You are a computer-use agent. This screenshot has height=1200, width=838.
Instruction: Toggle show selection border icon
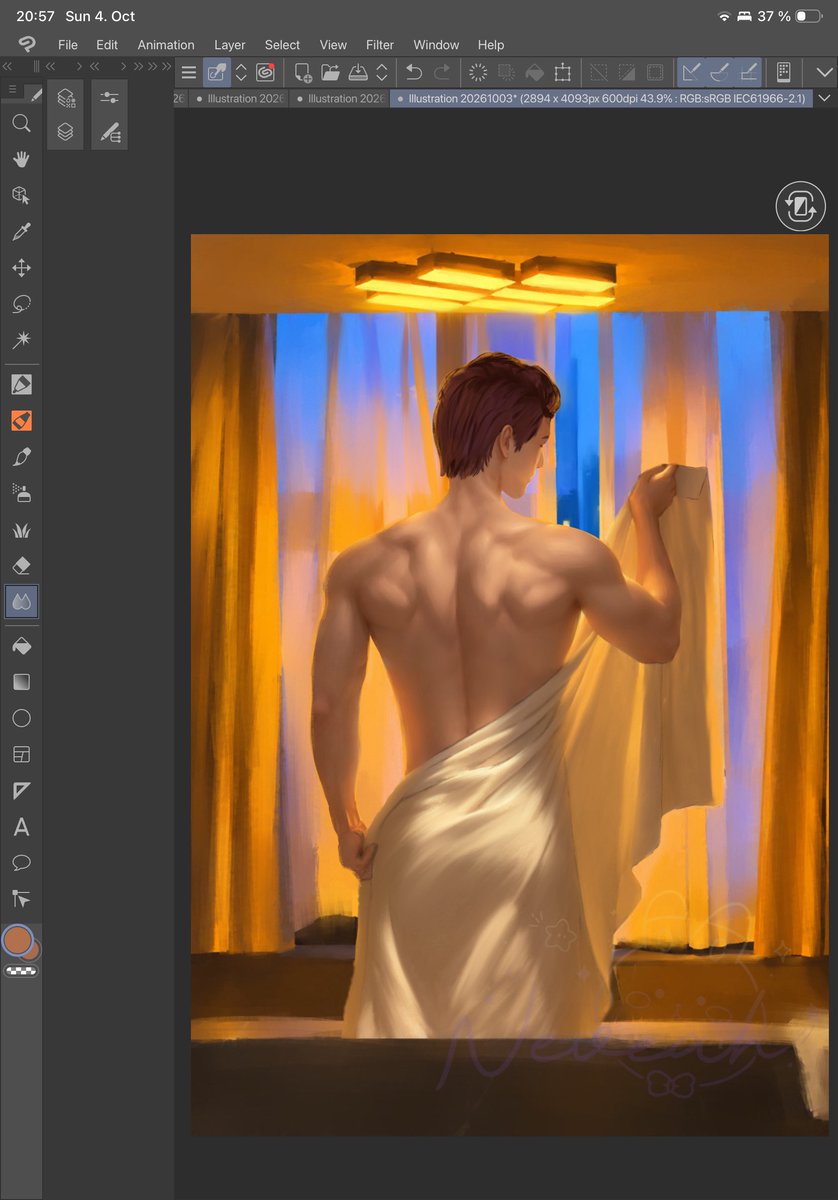[x=655, y=72]
